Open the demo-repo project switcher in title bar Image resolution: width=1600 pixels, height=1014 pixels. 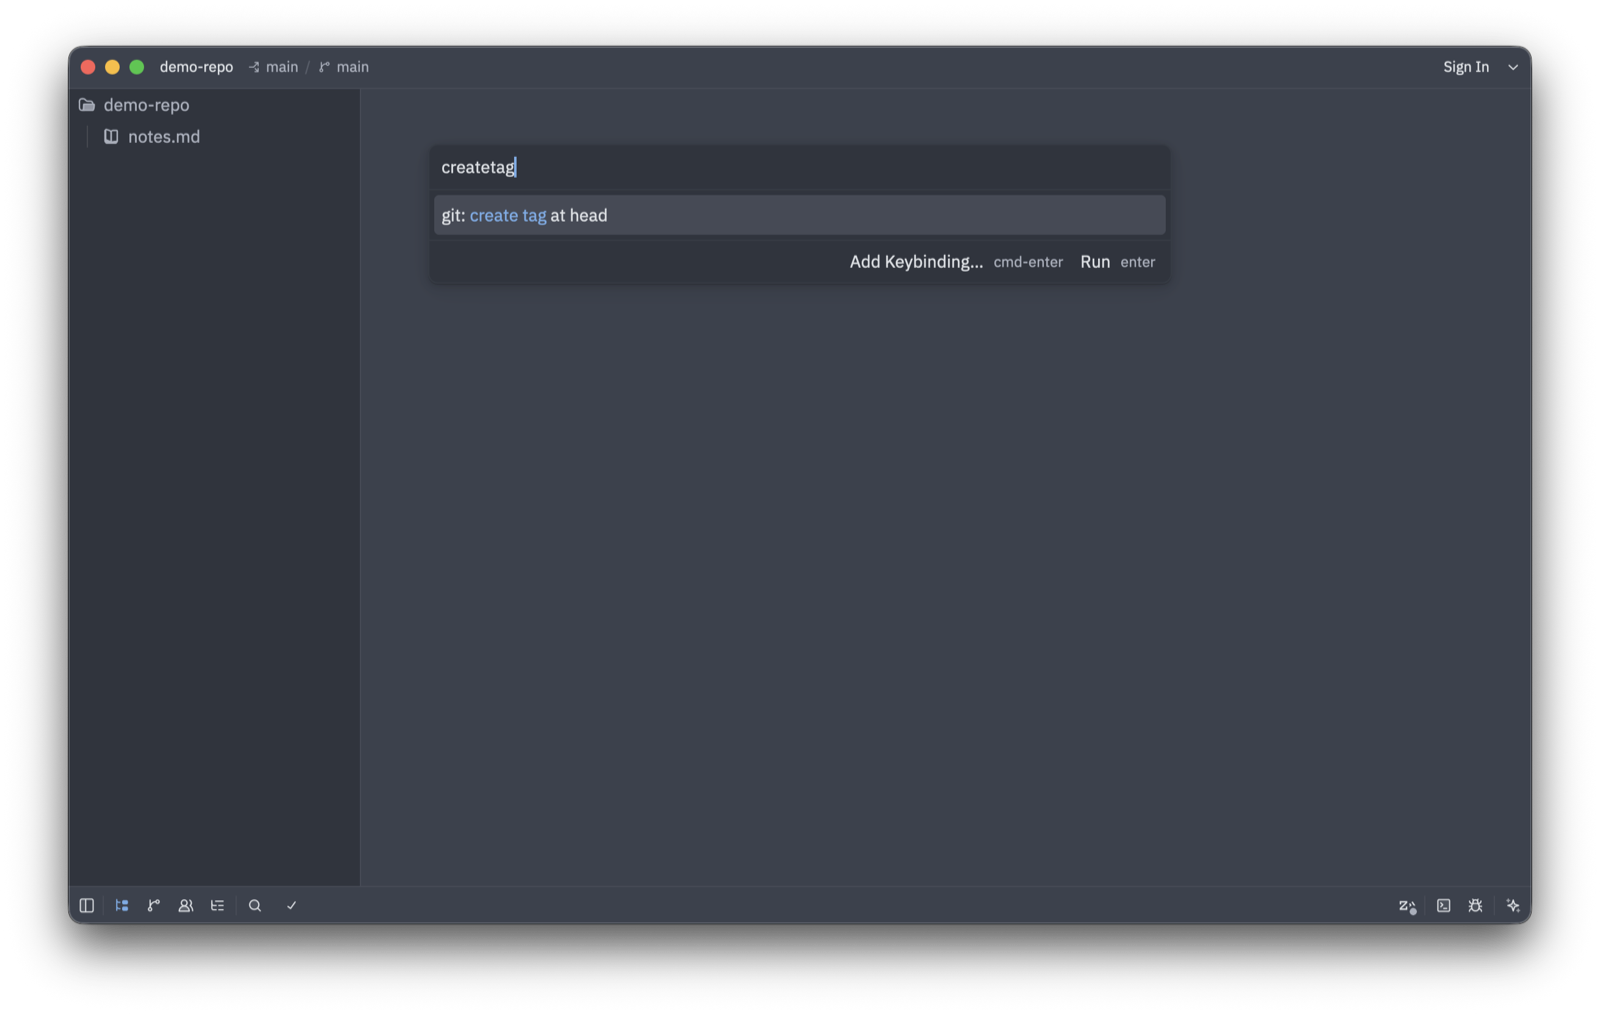[x=196, y=67]
